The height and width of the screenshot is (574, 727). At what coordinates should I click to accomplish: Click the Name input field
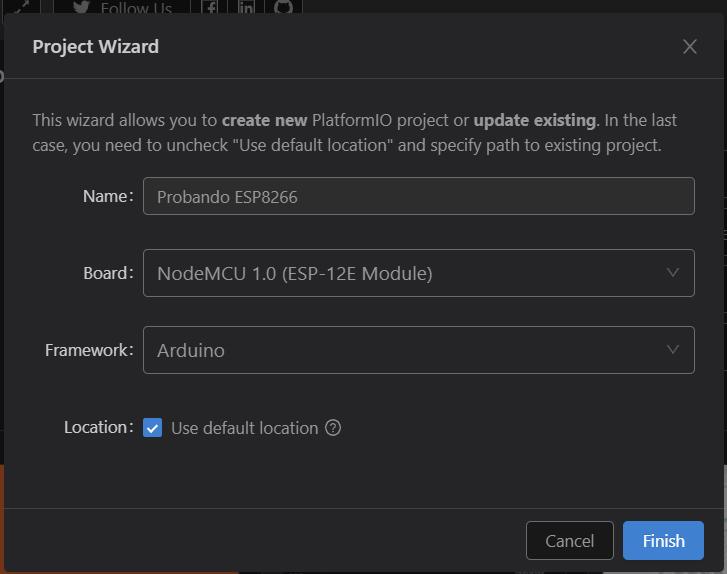(419, 196)
